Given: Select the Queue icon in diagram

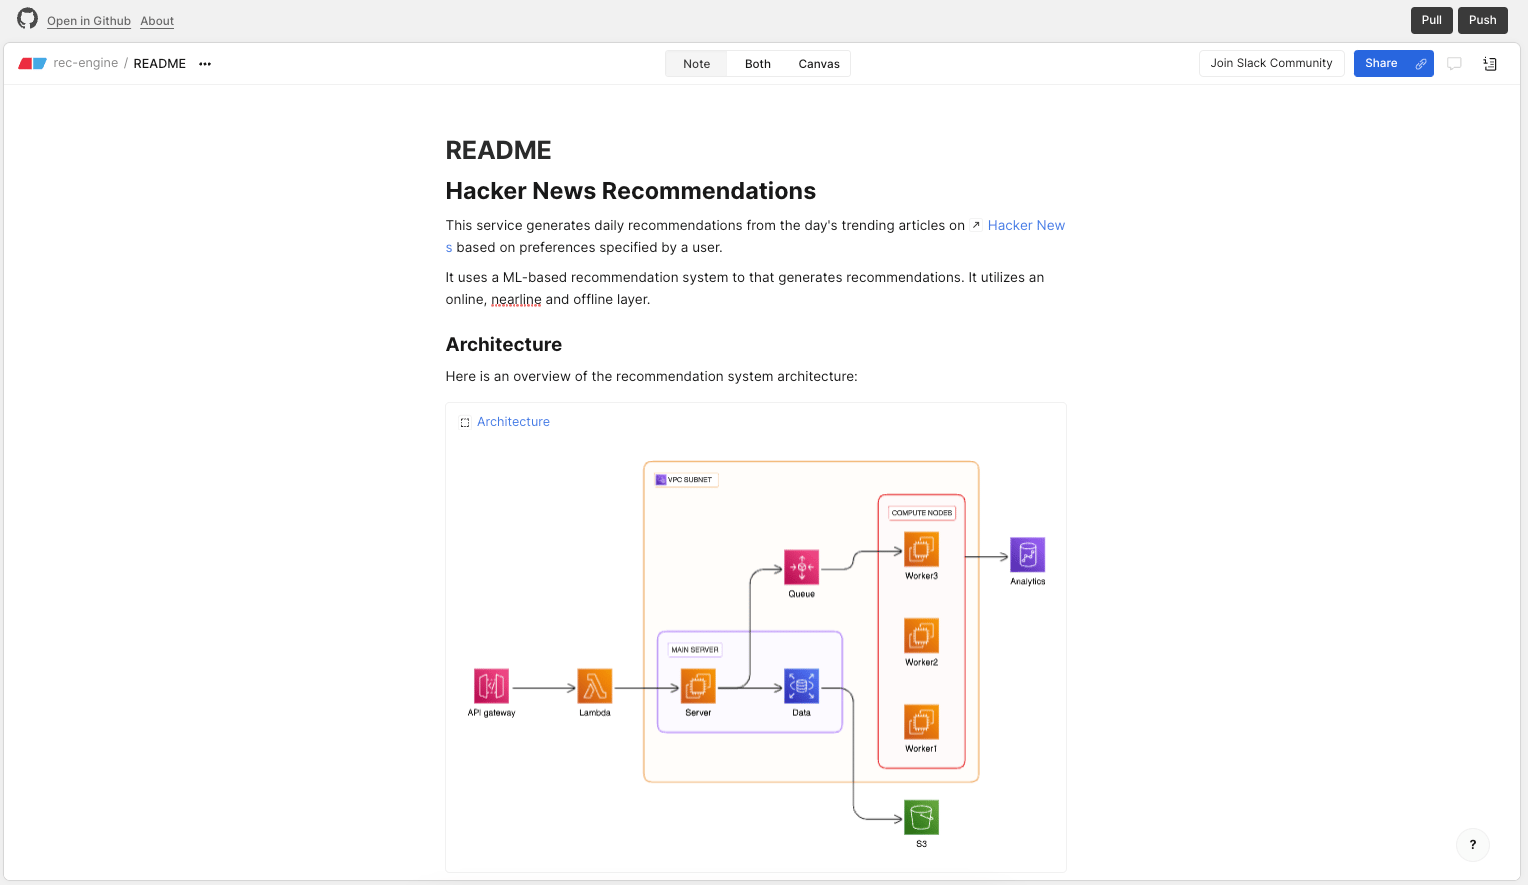Looking at the screenshot, I should [x=802, y=567].
